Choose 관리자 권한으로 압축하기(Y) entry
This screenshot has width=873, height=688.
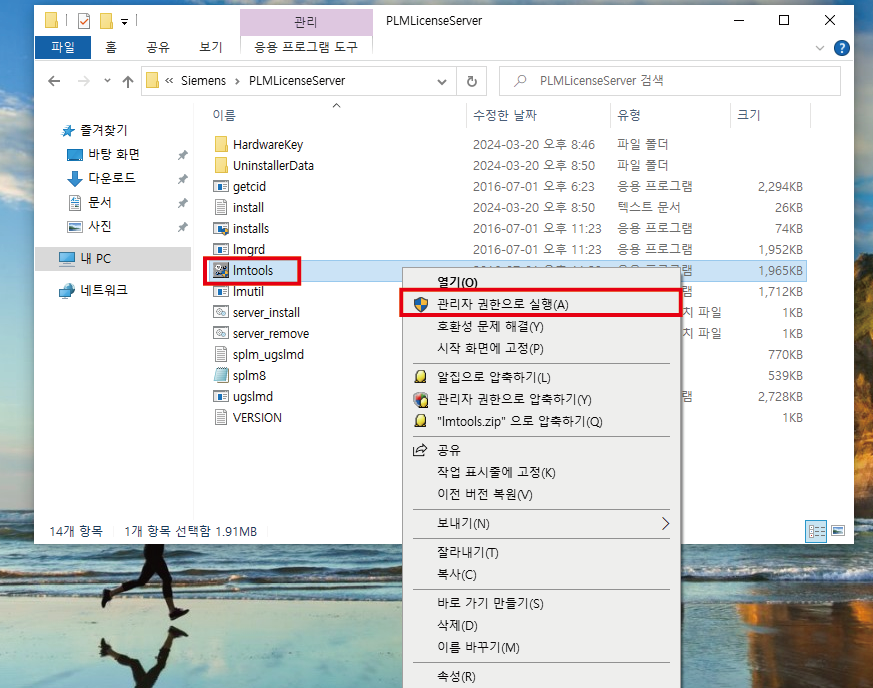click(541, 400)
